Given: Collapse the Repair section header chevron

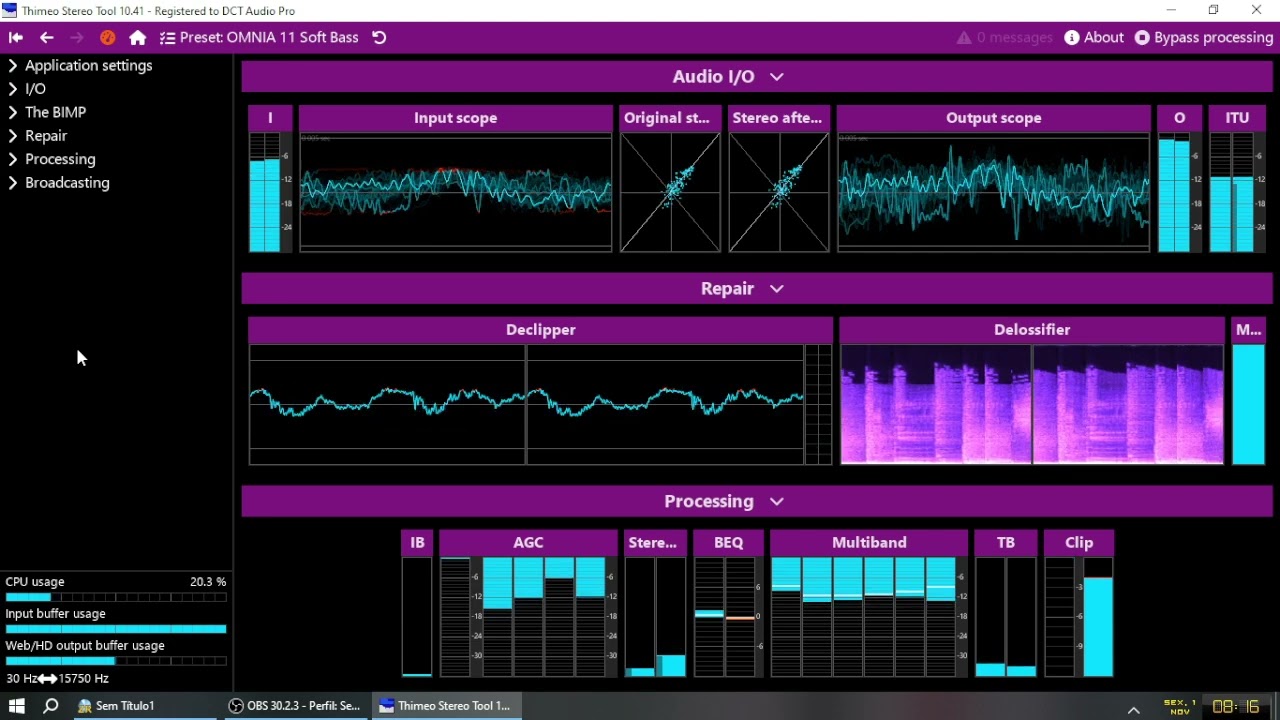Looking at the screenshot, I should pos(777,289).
